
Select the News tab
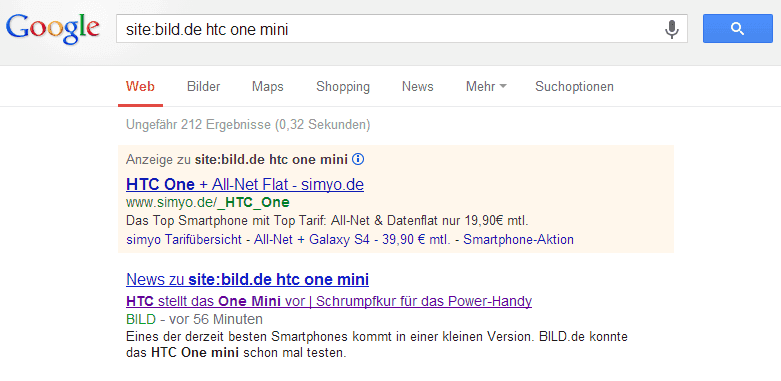coord(417,87)
